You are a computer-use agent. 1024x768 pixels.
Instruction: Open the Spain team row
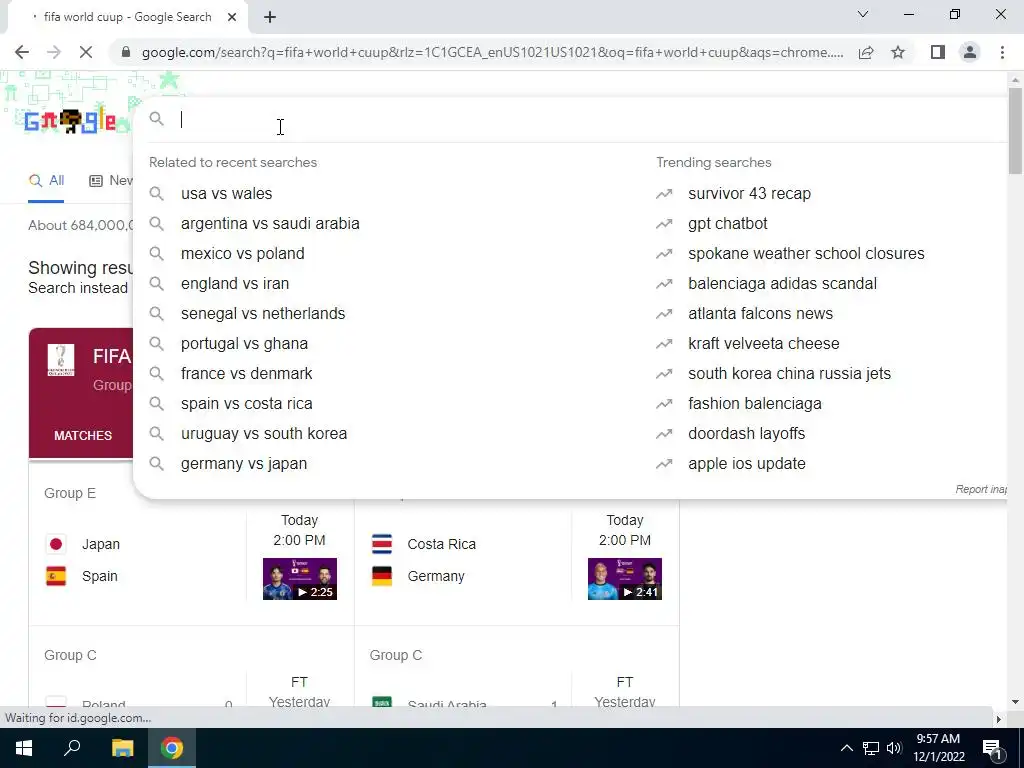pyautogui.click(x=82, y=576)
